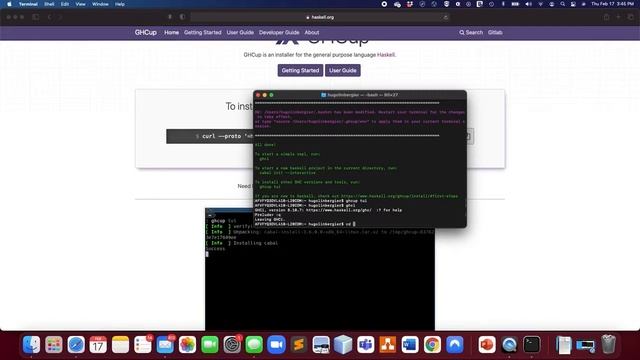This screenshot has height=360, width=640.
Task: Open Microsoft Word in the dock
Action: tap(410, 345)
